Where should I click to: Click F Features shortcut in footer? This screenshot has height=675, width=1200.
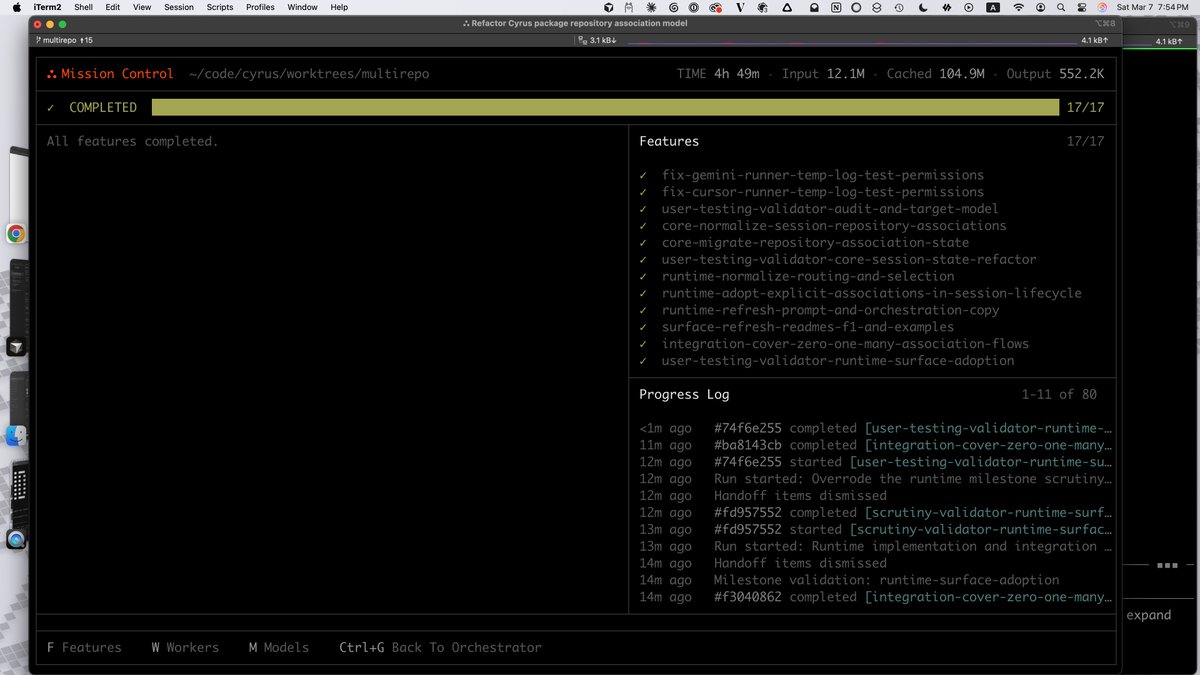[x=84, y=648]
